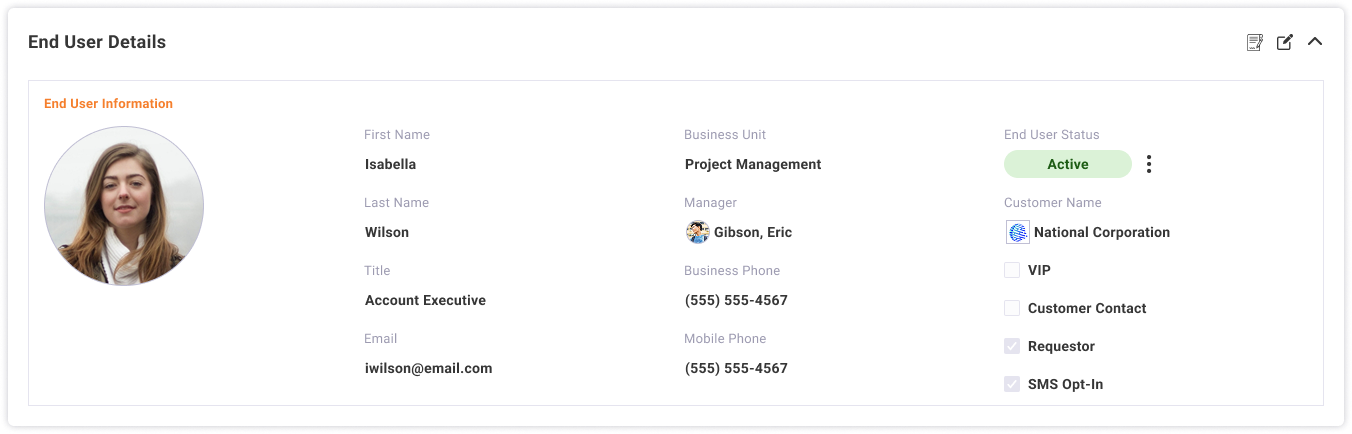Open the notes document icon
Screen dimensions: 1352x434
(x=1254, y=42)
